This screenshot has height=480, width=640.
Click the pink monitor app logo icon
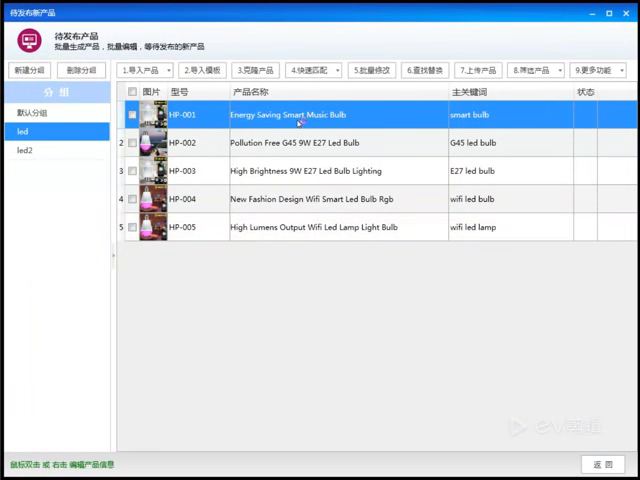coord(29,40)
